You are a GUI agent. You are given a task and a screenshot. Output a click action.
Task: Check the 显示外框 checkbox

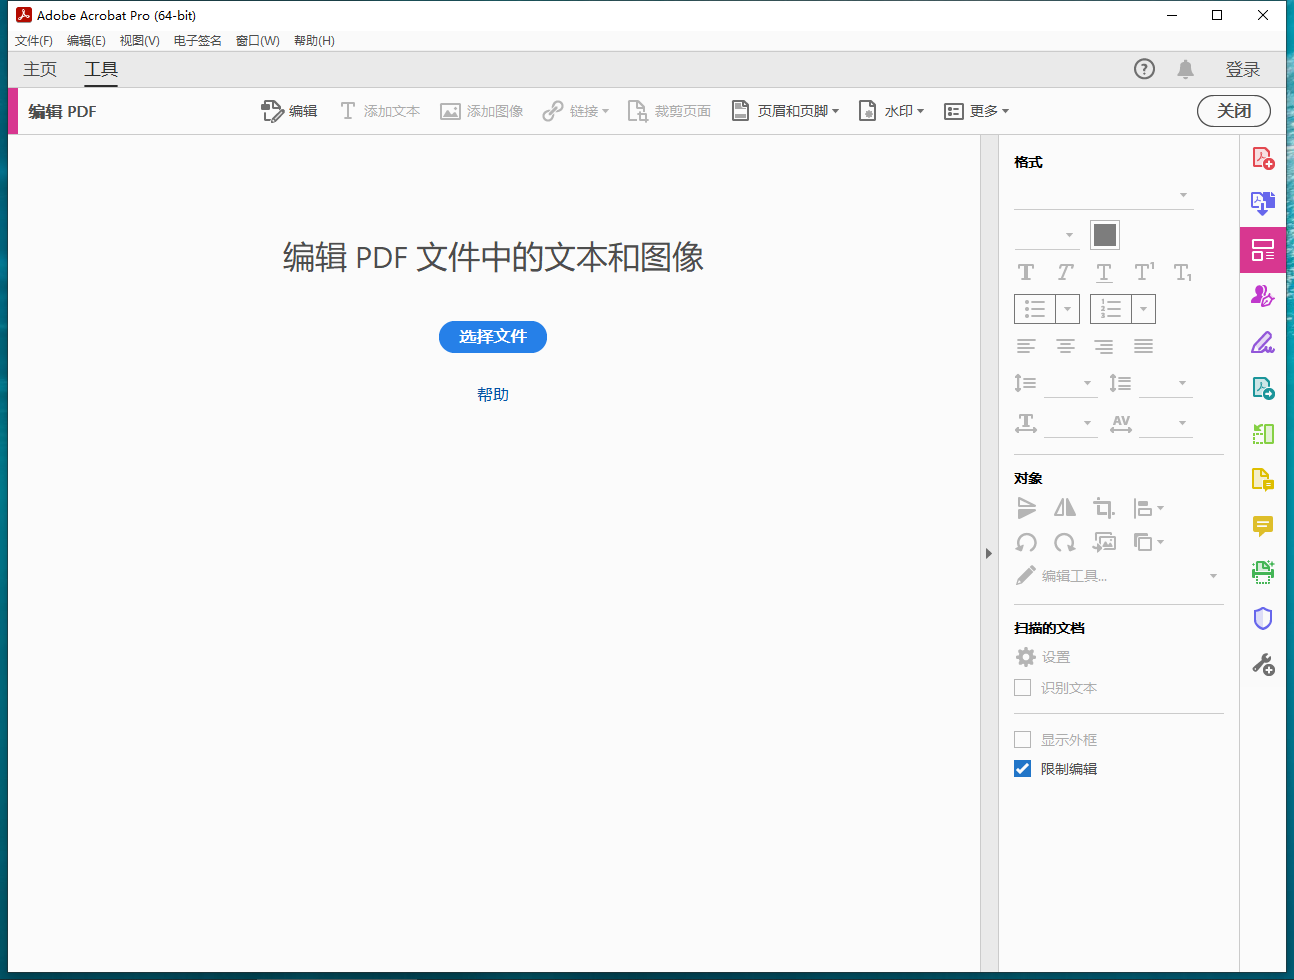pyautogui.click(x=1022, y=740)
